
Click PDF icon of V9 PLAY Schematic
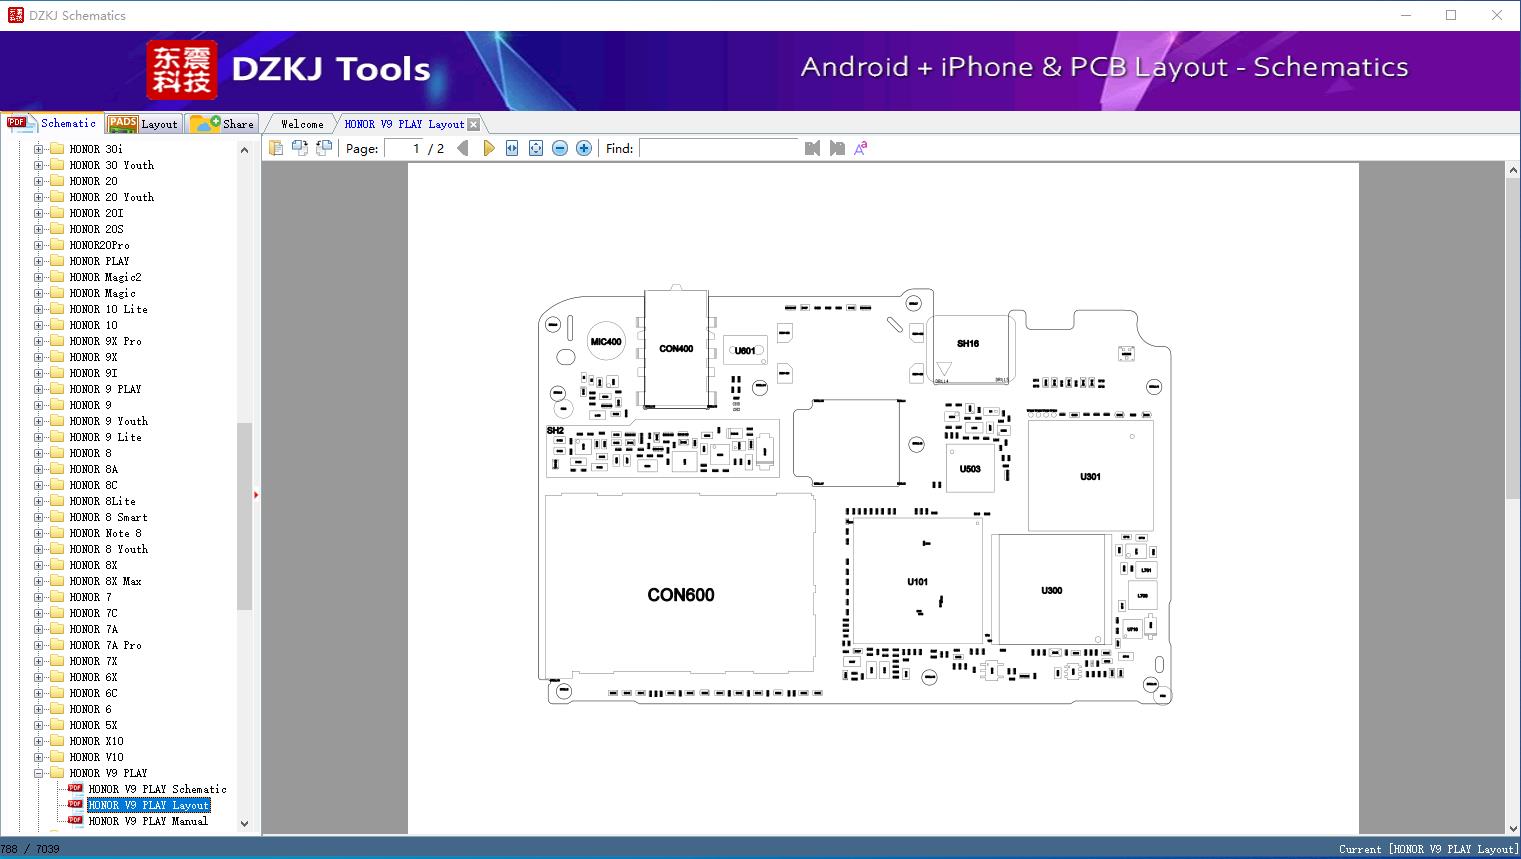pos(75,788)
